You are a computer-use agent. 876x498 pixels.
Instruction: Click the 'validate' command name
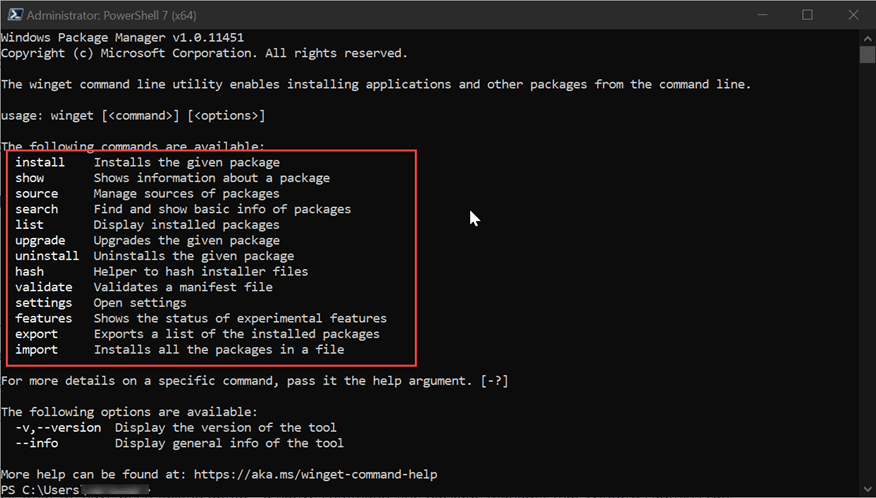[x=44, y=287]
